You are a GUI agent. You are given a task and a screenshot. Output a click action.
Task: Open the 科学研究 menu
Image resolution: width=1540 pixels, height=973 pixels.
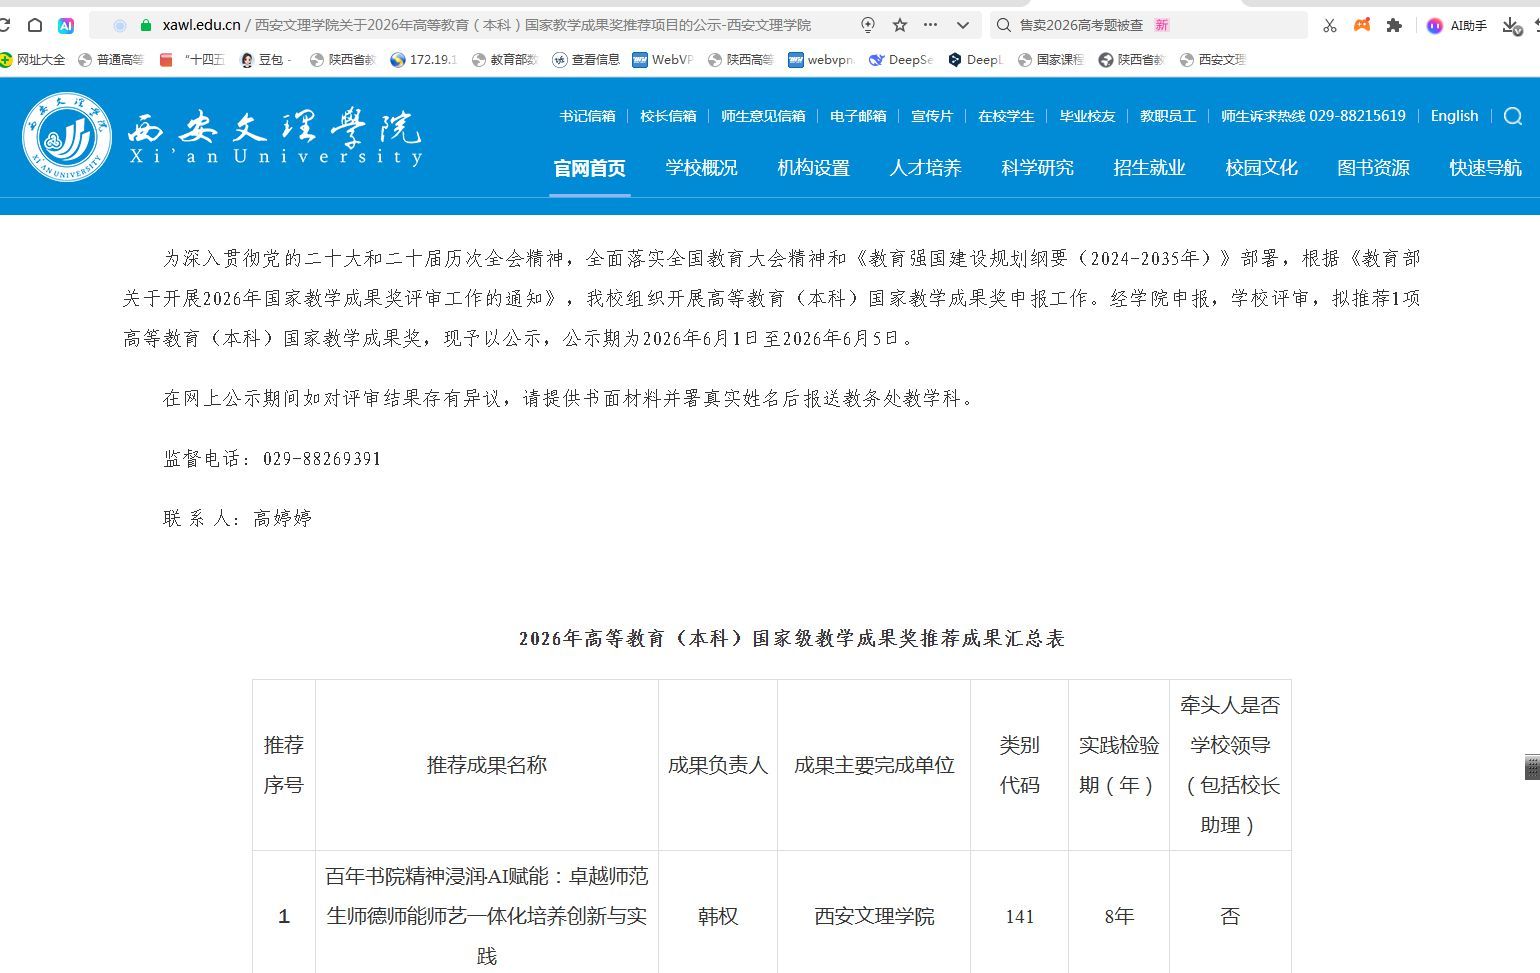[1038, 168]
